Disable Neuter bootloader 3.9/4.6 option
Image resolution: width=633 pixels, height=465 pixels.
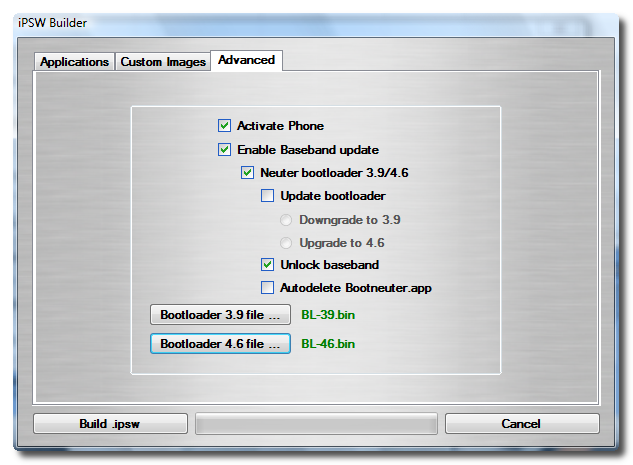[x=247, y=173]
